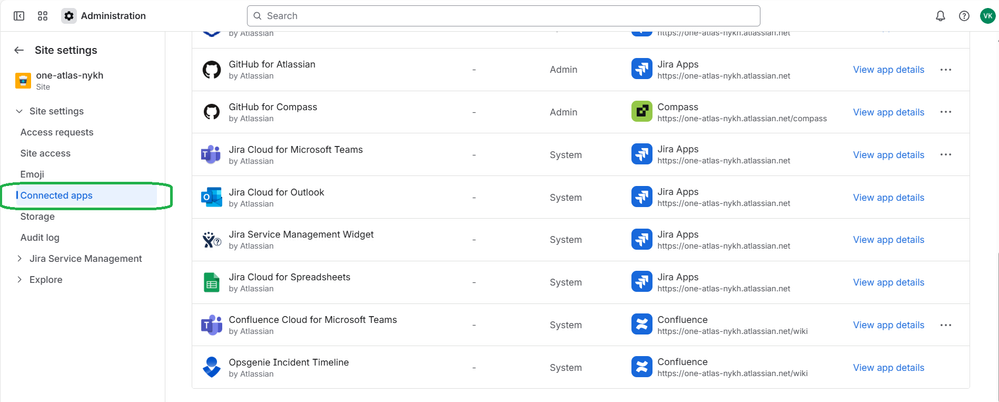Image resolution: width=999 pixels, height=402 pixels.
Task: Expand the Explore section
Action: [x=19, y=280]
